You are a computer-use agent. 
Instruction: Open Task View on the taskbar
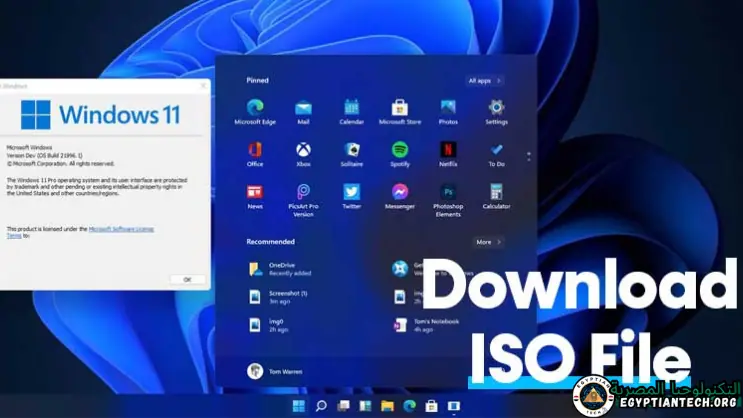(343, 406)
